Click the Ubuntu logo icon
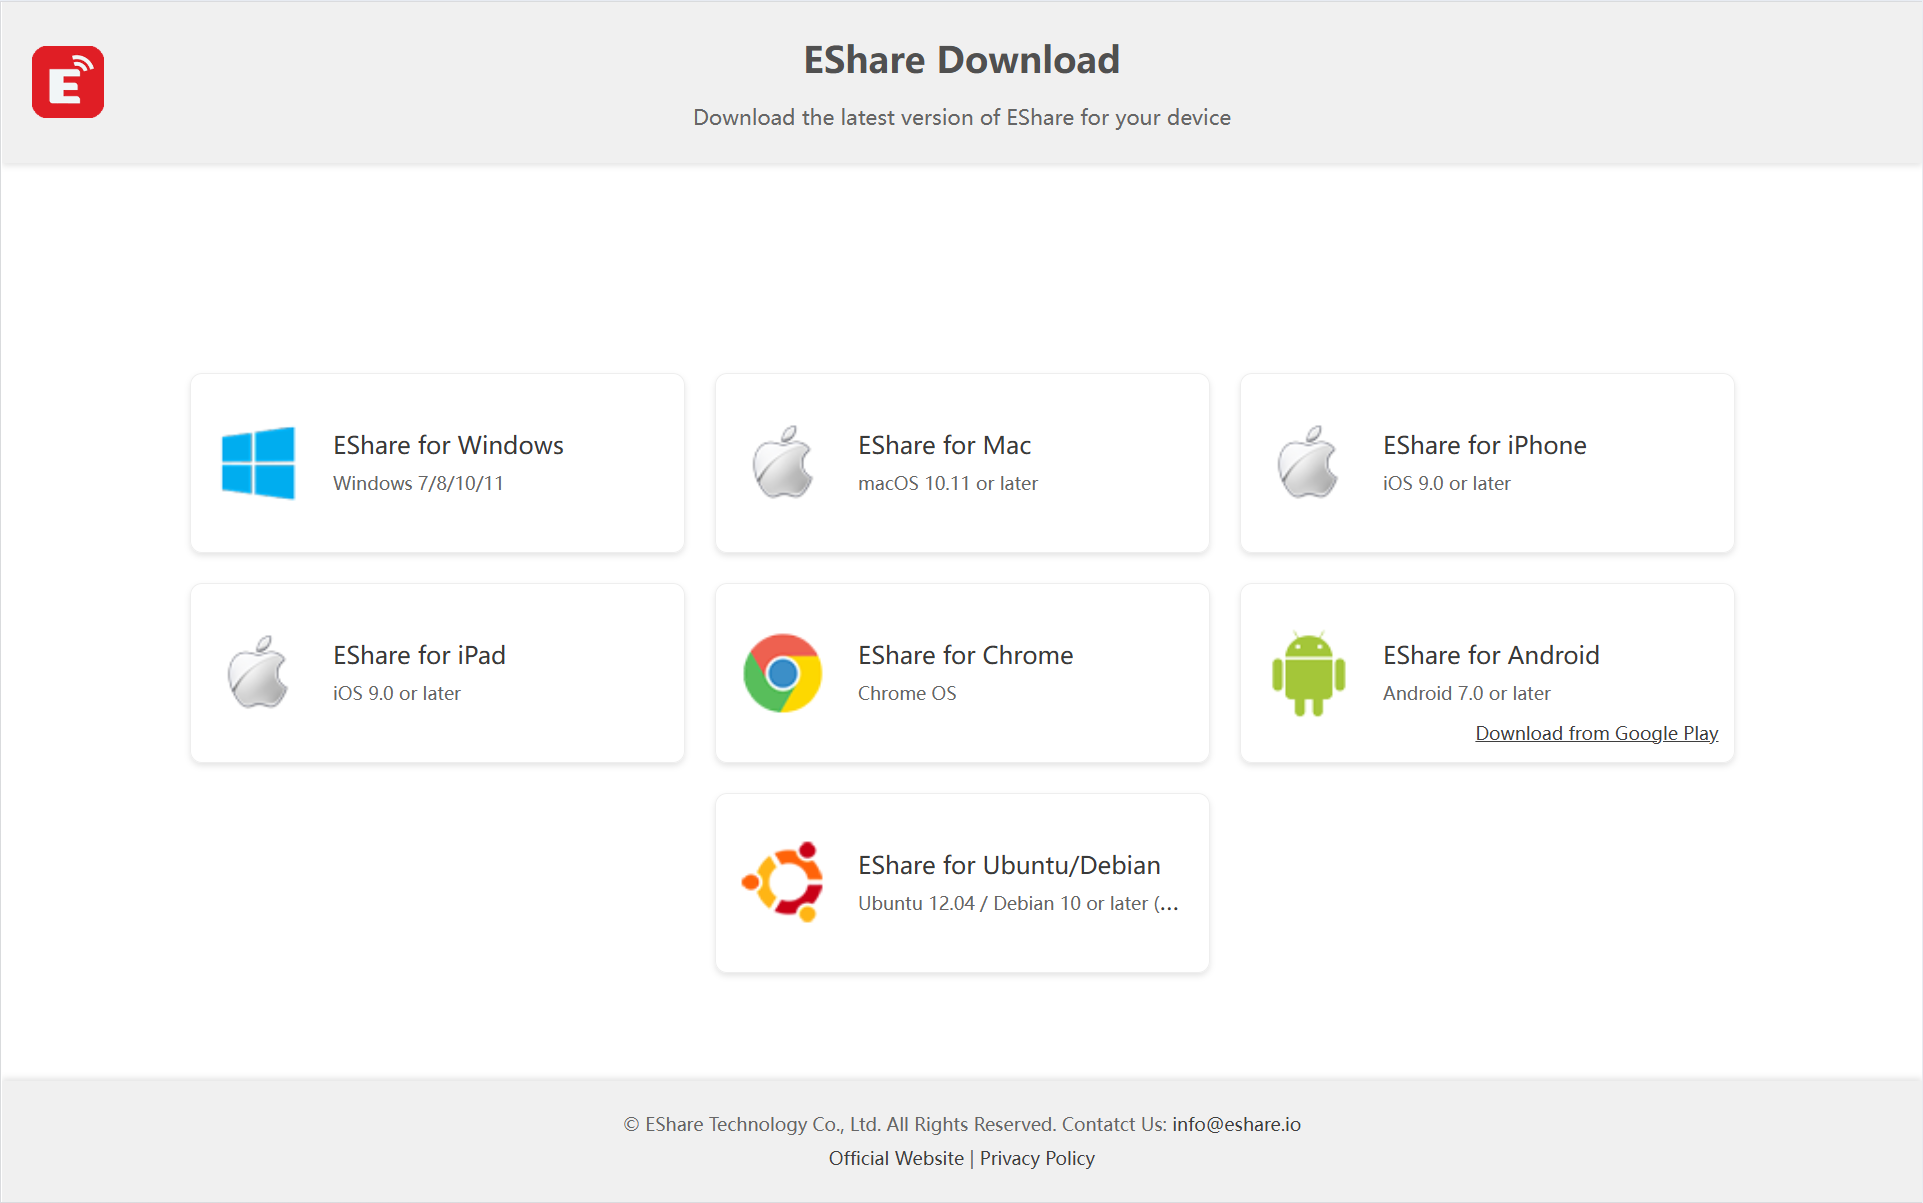 [783, 883]
